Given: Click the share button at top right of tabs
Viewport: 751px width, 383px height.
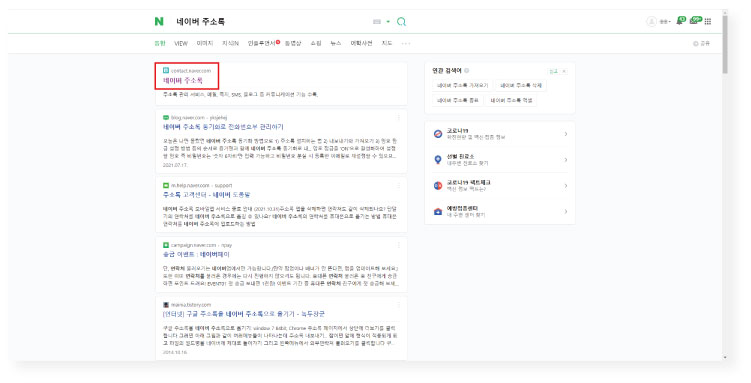Looking at the screenshot, I should pos(701,43).
